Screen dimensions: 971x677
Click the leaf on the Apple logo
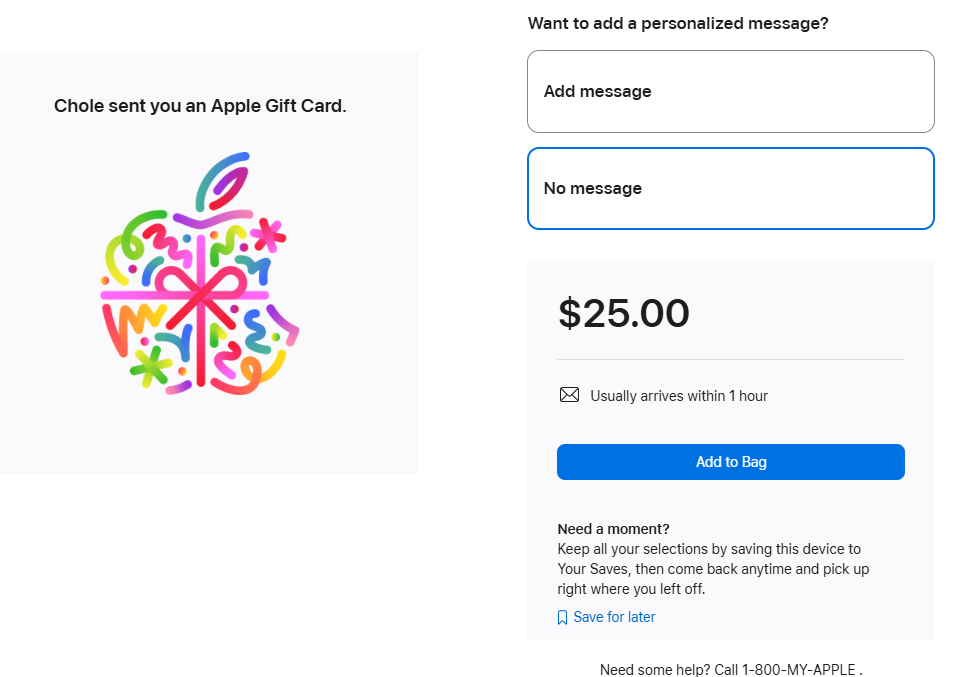click(223, 181)
